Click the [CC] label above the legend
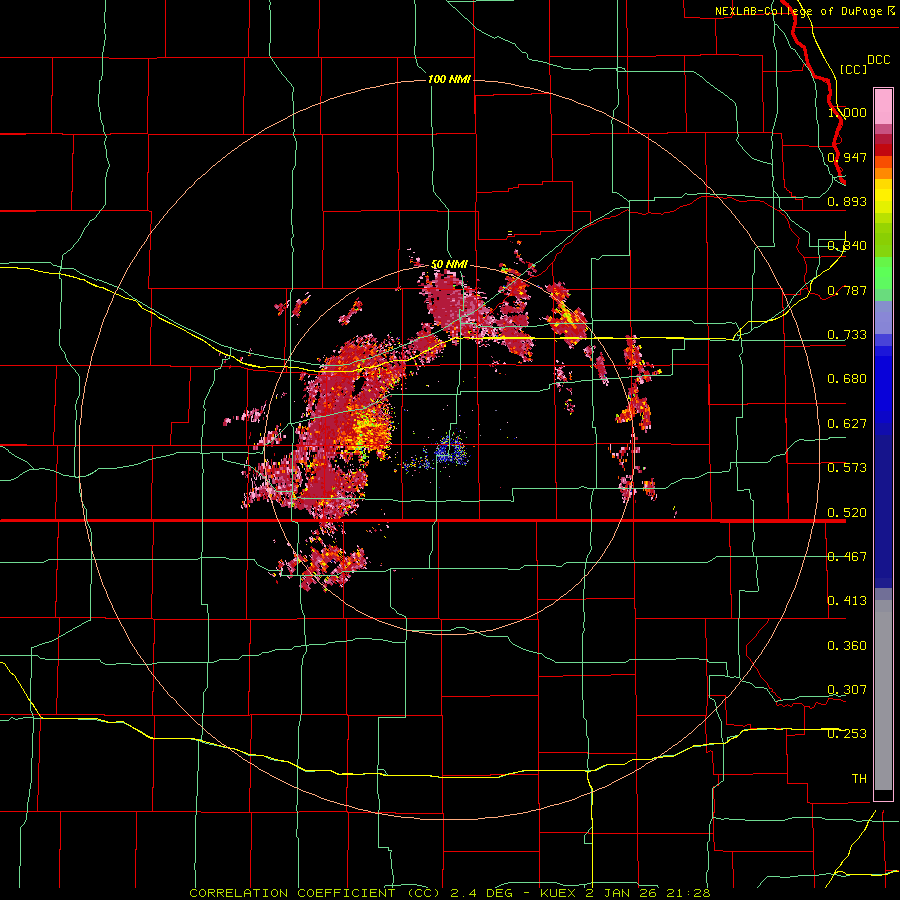This screenshot has width=900, height=900. (x=853, y=69)
